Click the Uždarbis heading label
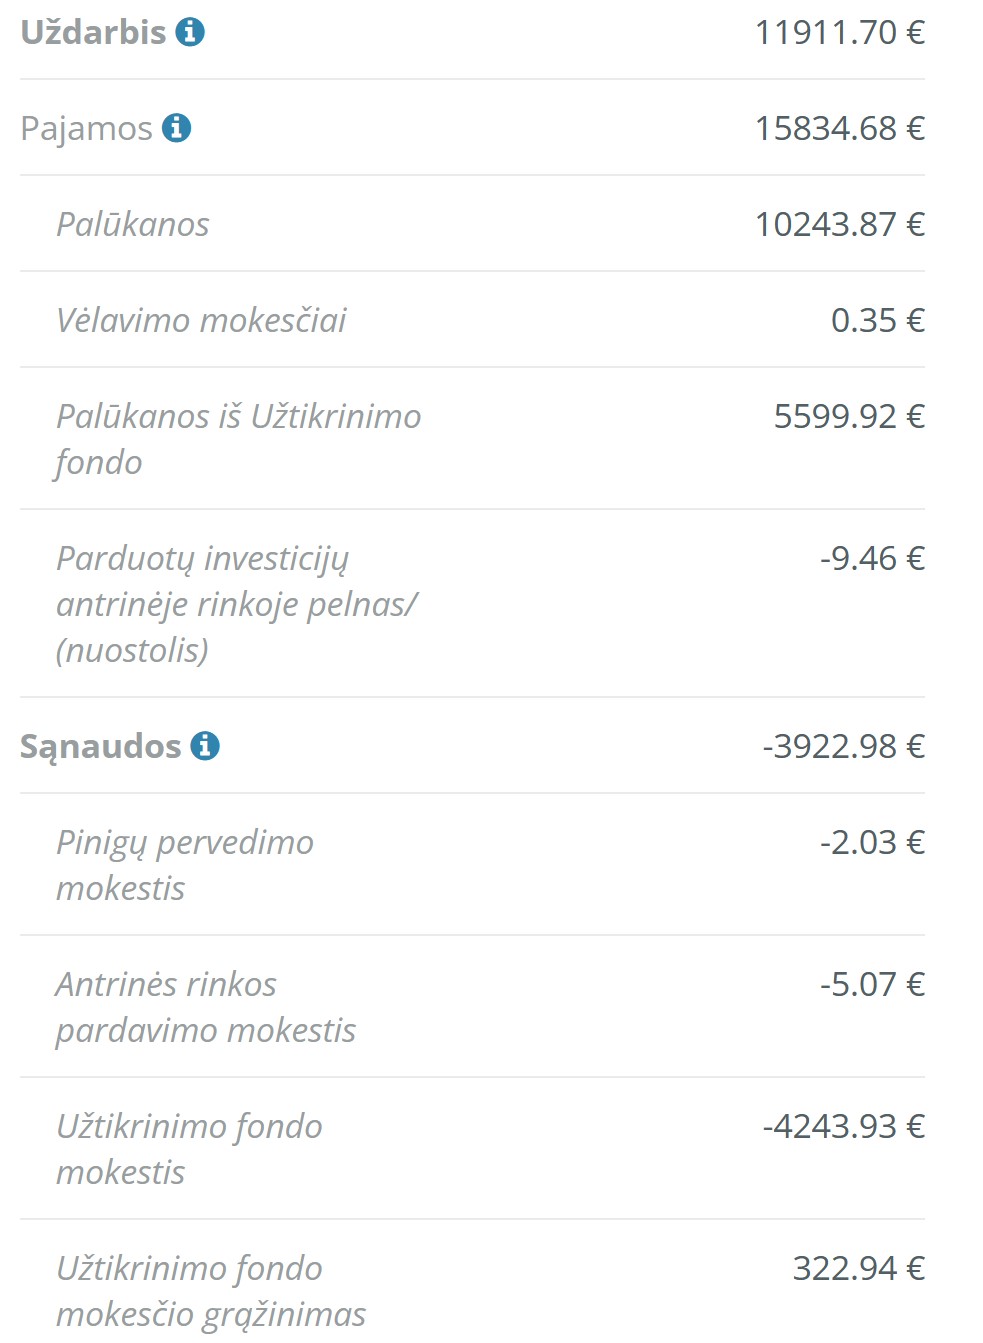The height and width of the screenshot is (1343, 983). click(93, 32)
